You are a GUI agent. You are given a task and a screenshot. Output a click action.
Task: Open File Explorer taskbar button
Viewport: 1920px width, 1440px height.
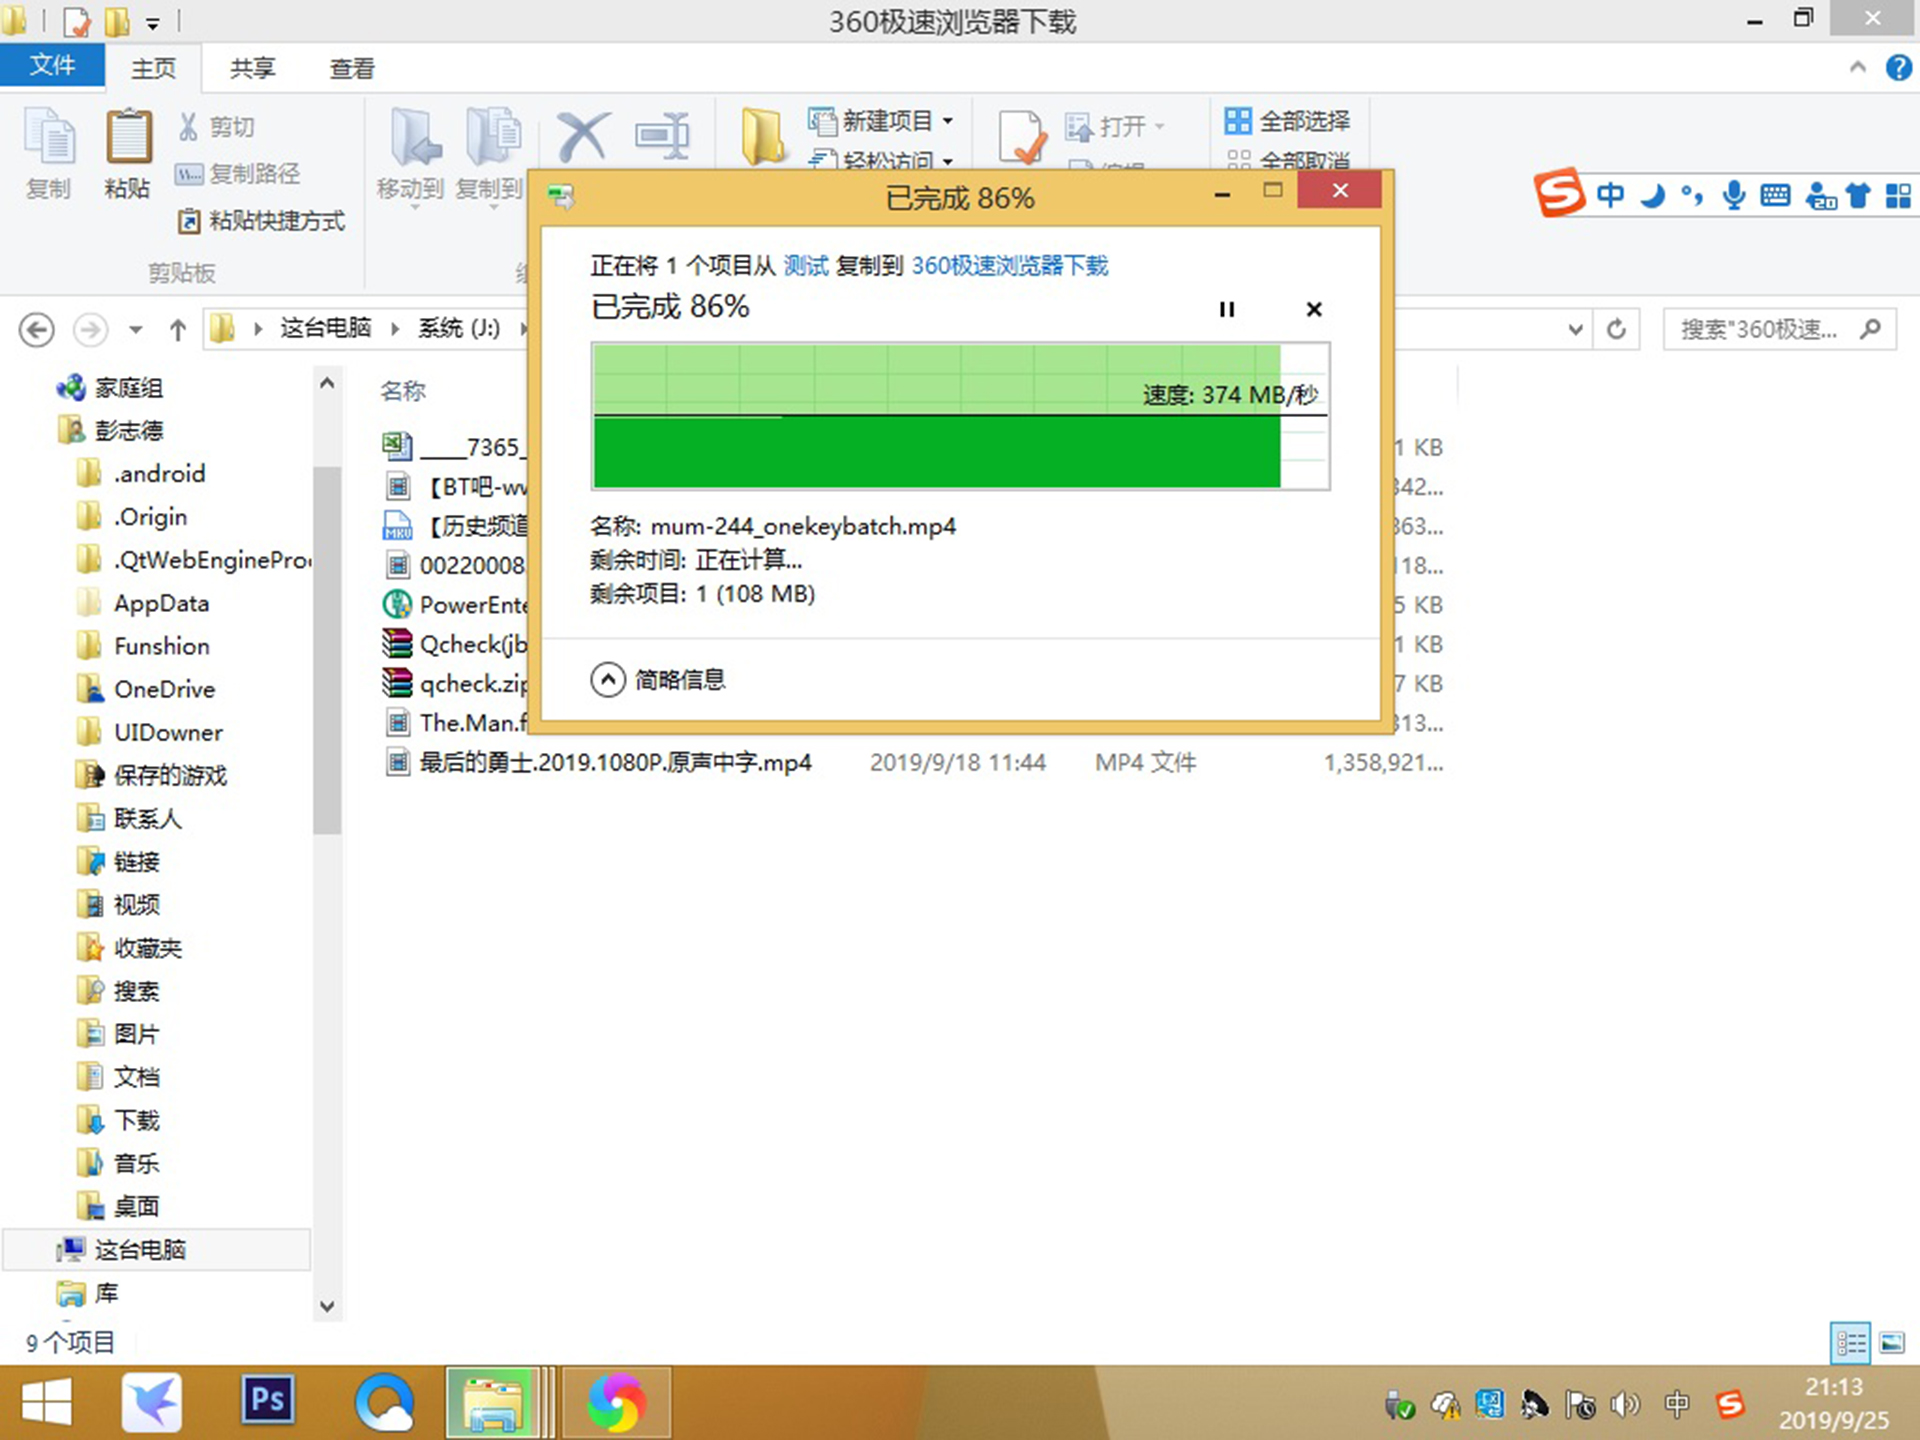coord(492,1403)
